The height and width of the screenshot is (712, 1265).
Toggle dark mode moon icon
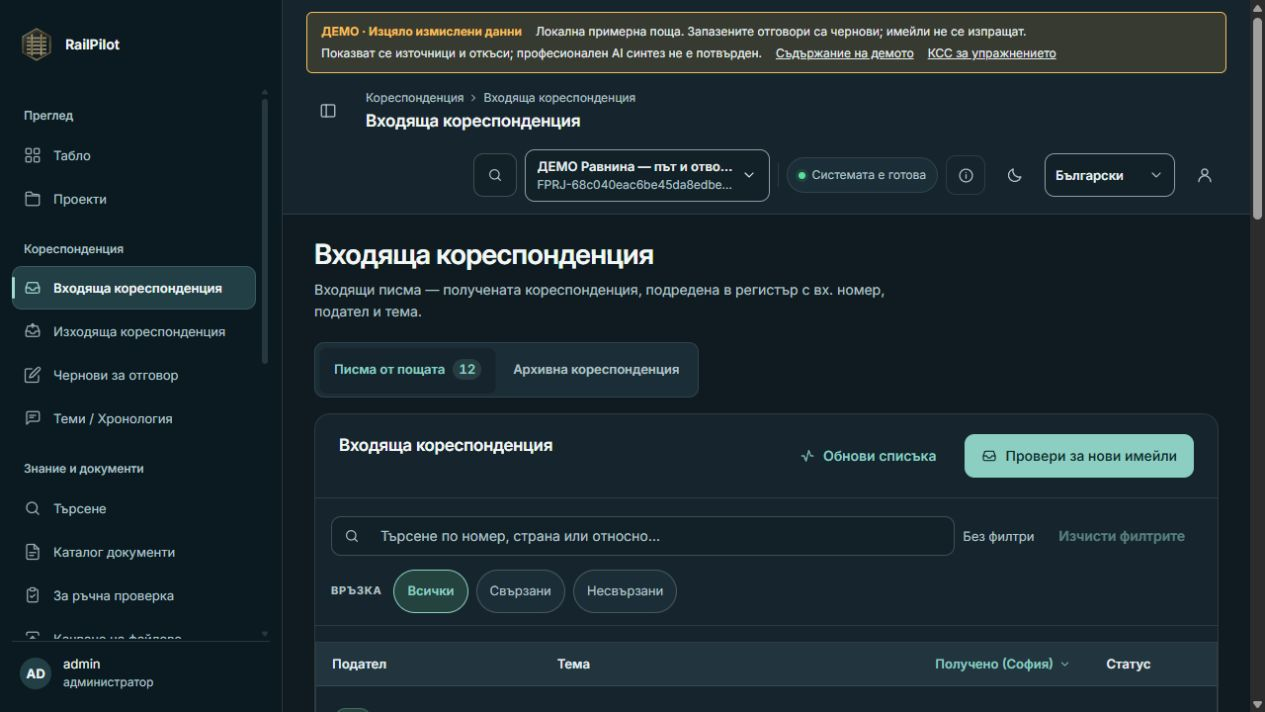(x=1015, y=175)
